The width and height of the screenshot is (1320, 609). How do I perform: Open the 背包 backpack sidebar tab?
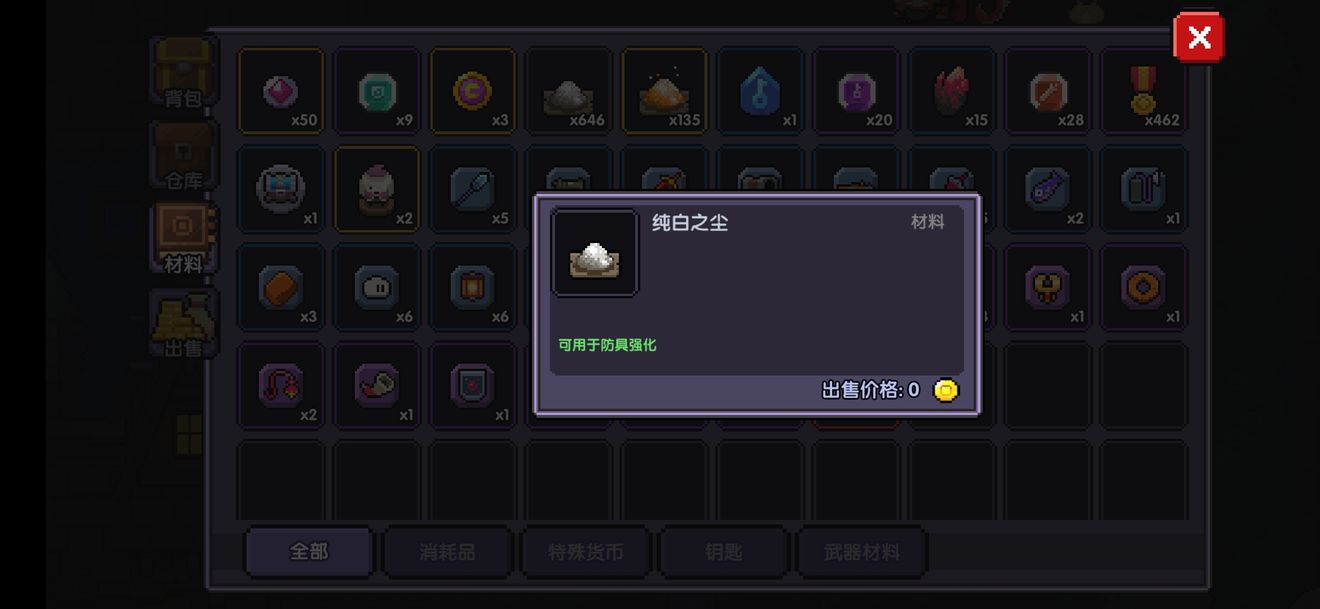pos(183,73)
